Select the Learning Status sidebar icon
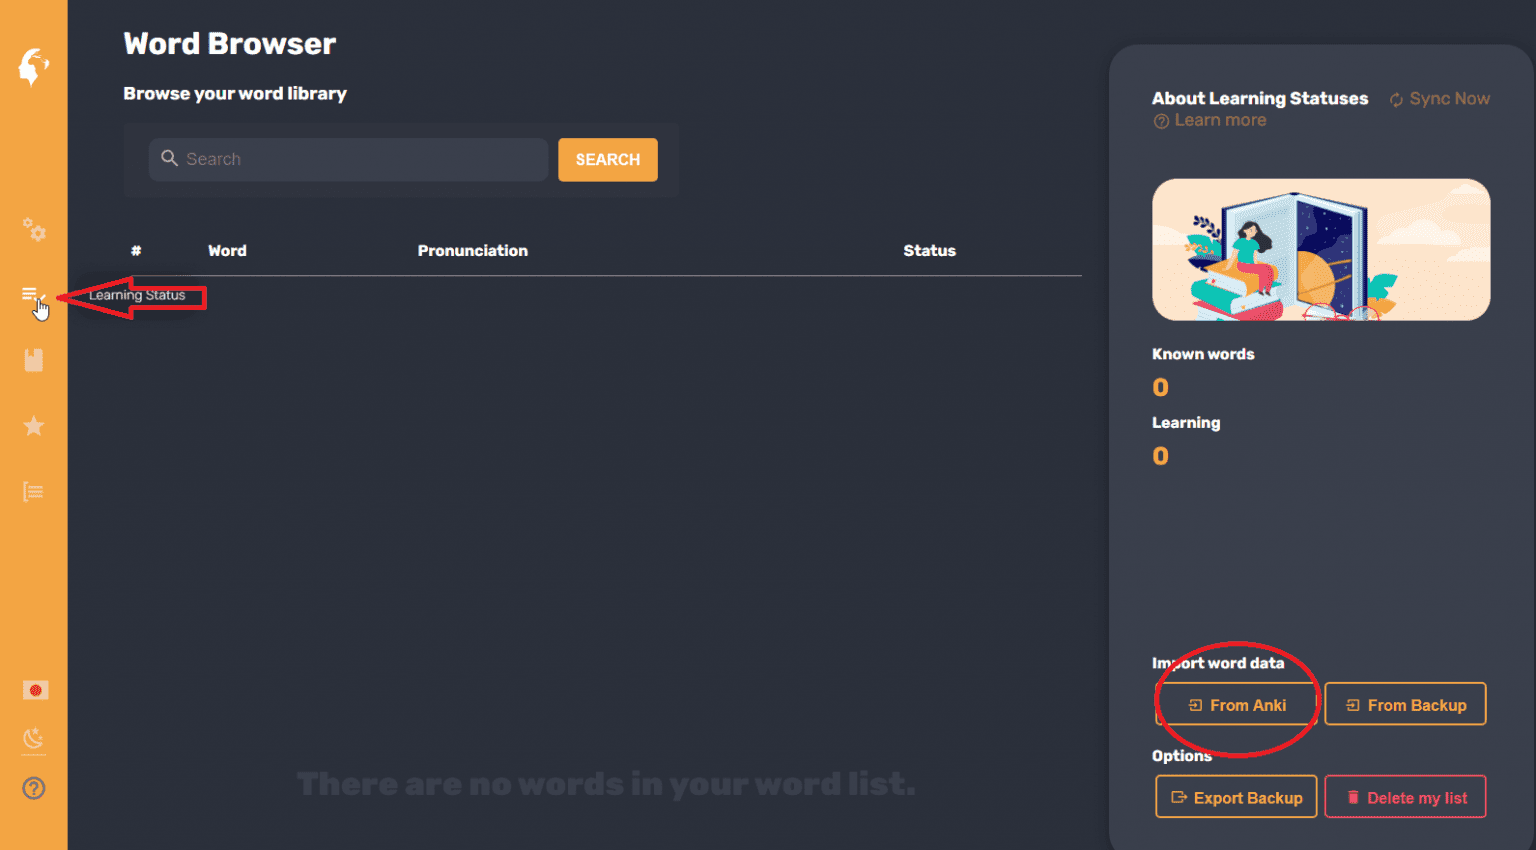Screen dimensions: 1536x850 [x=33, y=293]
